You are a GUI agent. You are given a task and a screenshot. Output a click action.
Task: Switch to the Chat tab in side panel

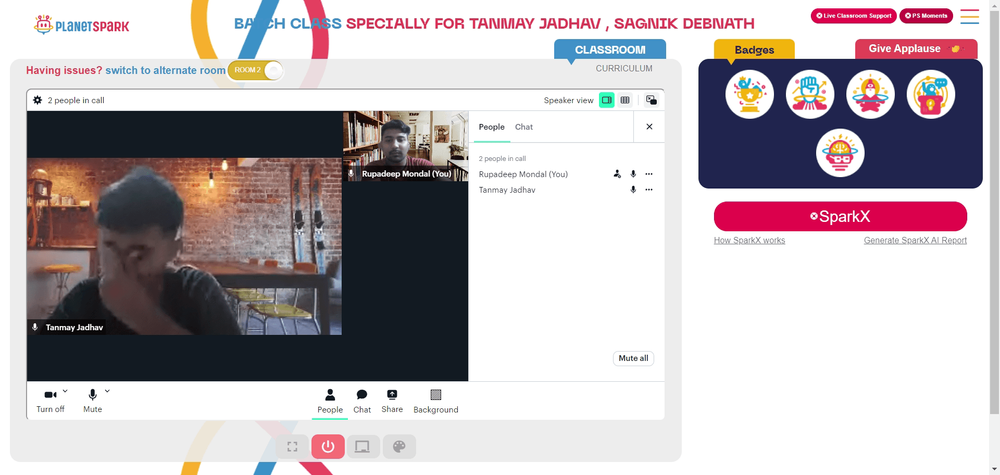pos(524,127)
